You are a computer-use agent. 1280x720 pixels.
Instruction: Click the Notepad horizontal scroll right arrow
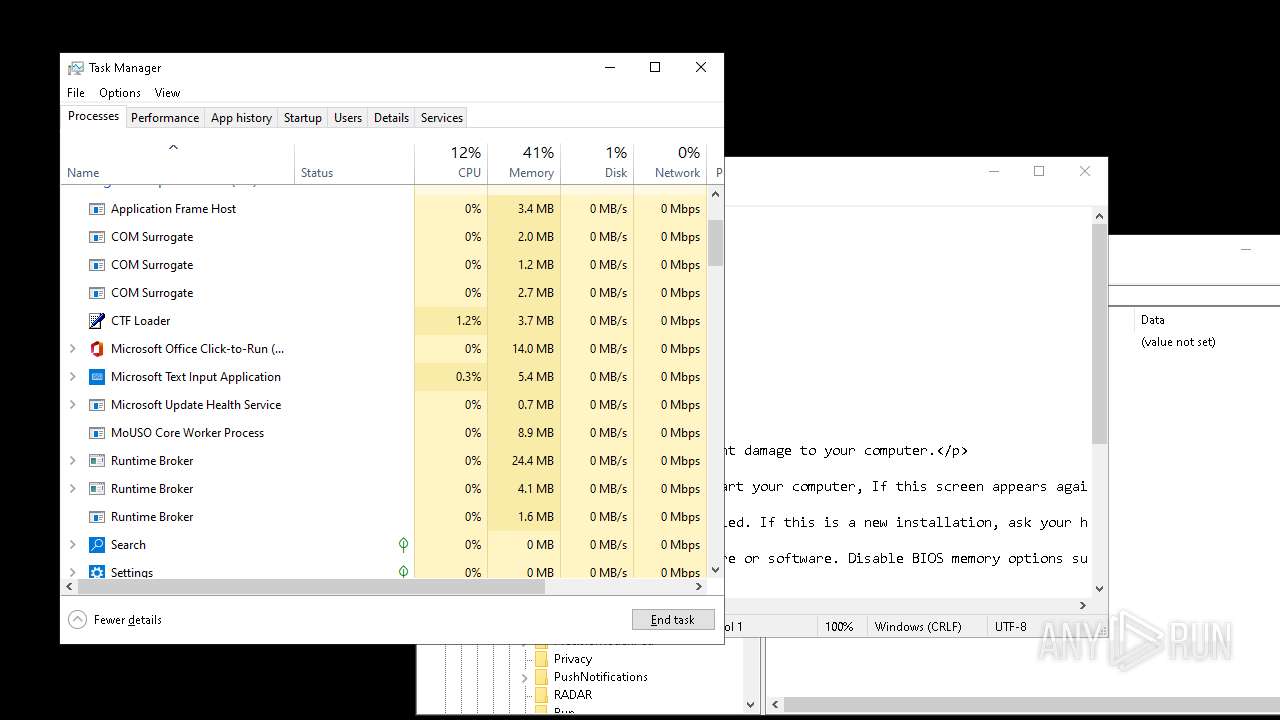1082,605
